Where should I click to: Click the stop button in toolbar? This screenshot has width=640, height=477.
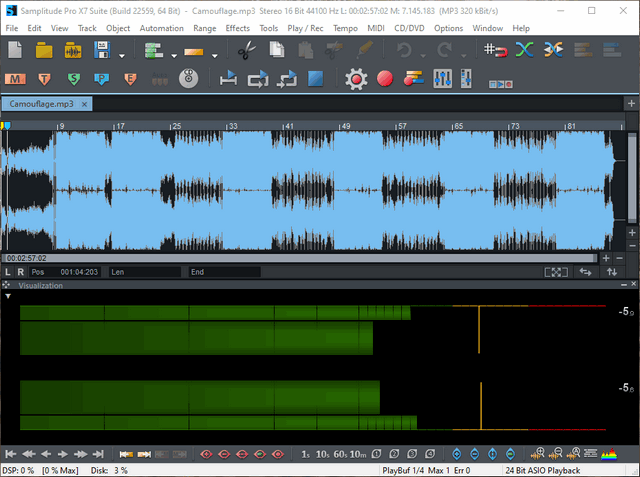click(316, 78)
